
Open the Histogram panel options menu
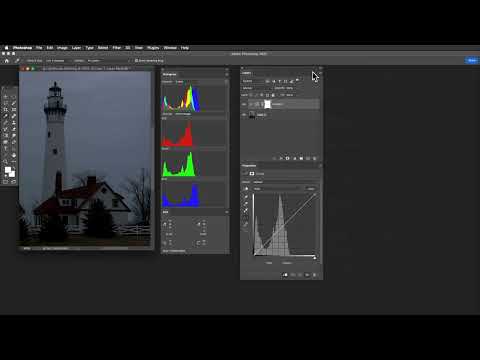(x=227, y=74)
